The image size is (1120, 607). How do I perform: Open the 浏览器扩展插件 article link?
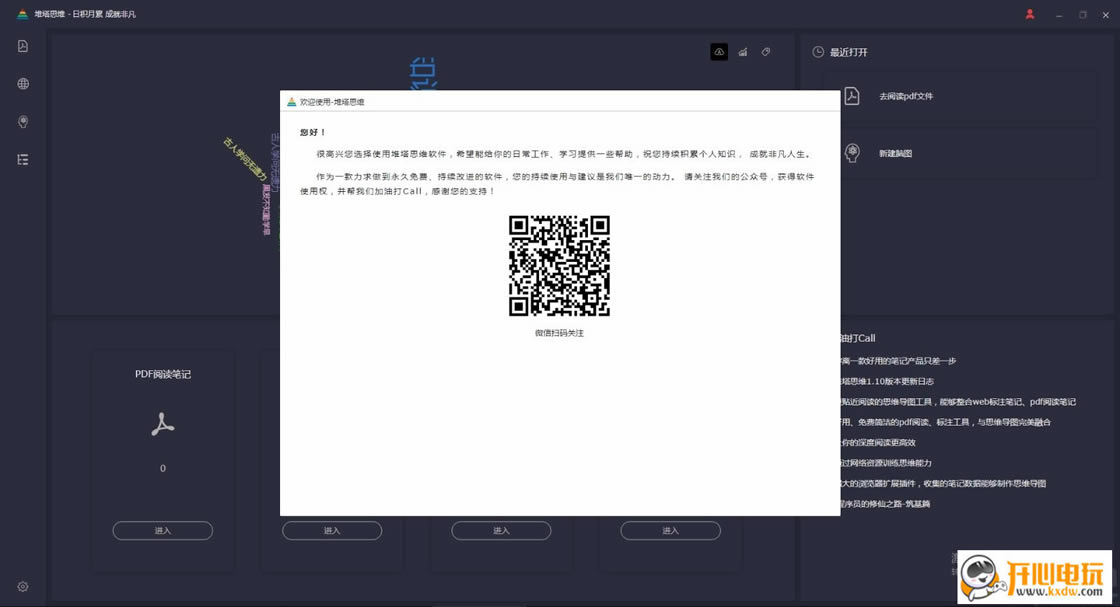[x=944, y=483]
